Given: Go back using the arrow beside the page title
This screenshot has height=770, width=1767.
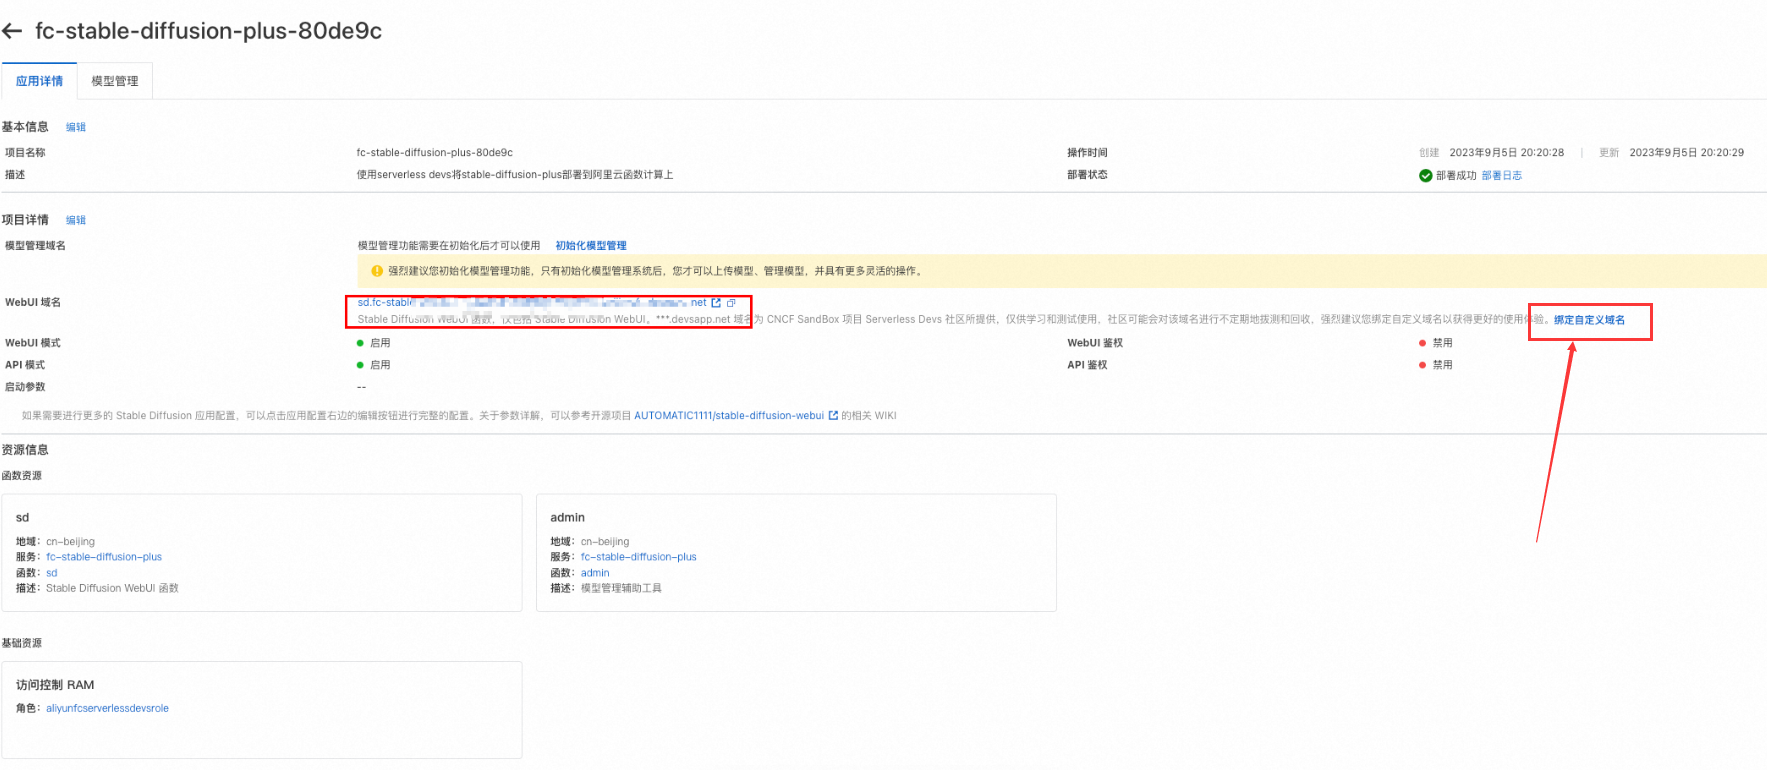Looking at the screenshot, I should point(12,31).
